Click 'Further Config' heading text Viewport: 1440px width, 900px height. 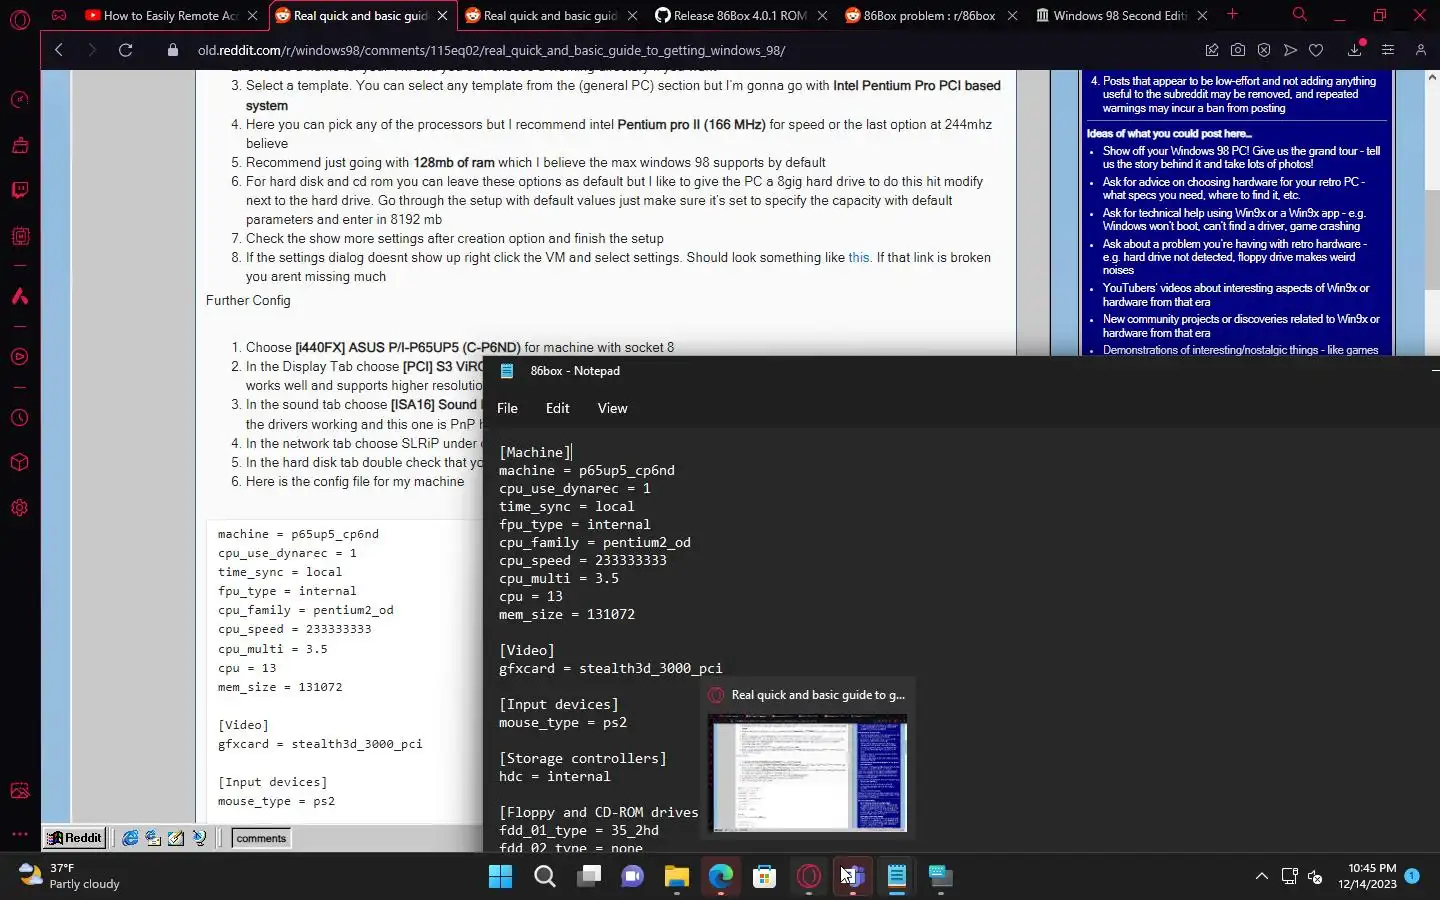pyautogui.click(x=248, y=300)
